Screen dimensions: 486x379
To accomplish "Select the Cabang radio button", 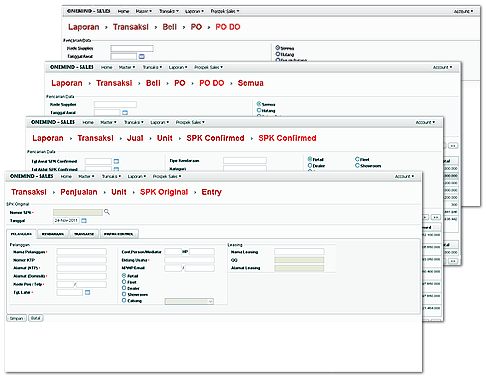I will pyautogui.click(x=124, y=300).
